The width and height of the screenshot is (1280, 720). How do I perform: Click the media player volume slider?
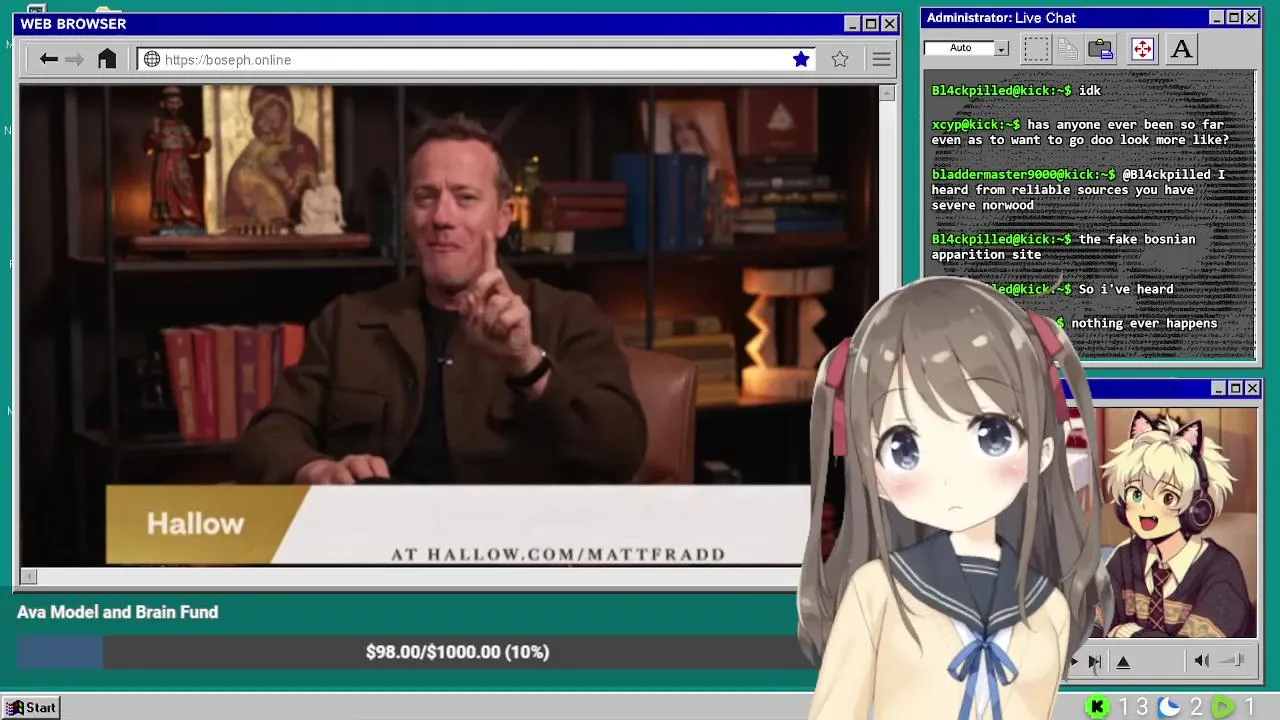(1232, 660)
